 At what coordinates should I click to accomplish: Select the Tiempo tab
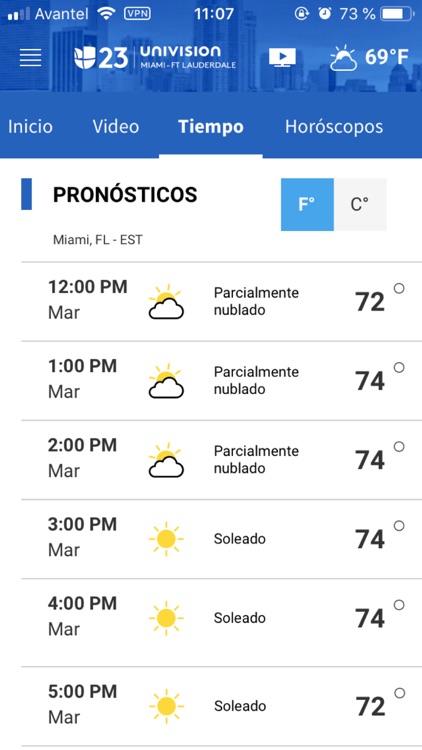click(x=211, y=127)
